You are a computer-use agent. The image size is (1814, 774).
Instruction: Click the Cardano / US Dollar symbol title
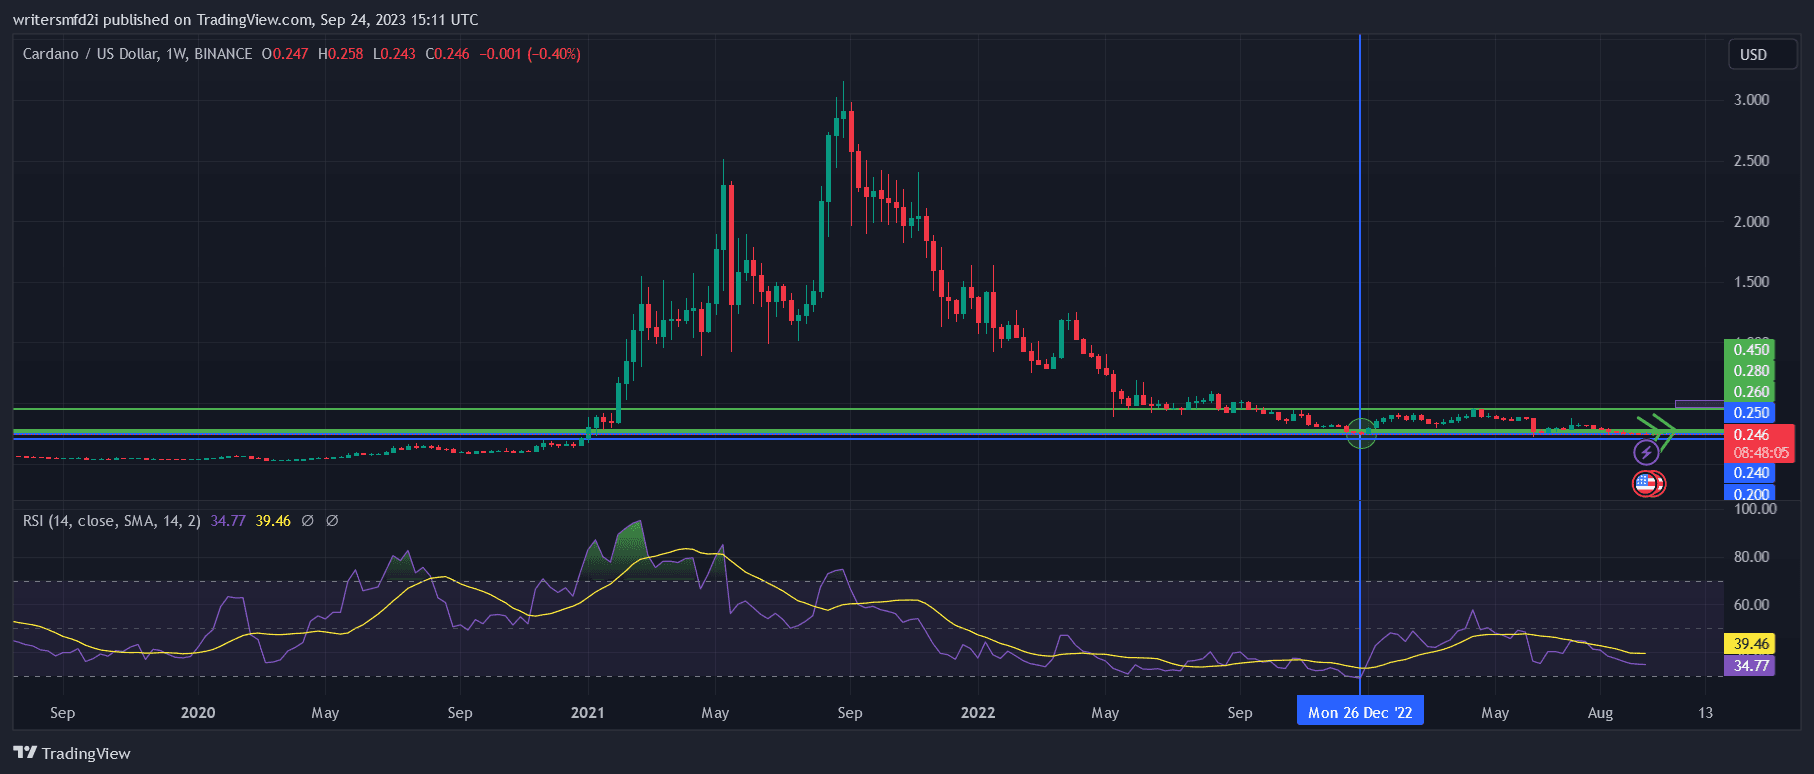pos(137,54)
